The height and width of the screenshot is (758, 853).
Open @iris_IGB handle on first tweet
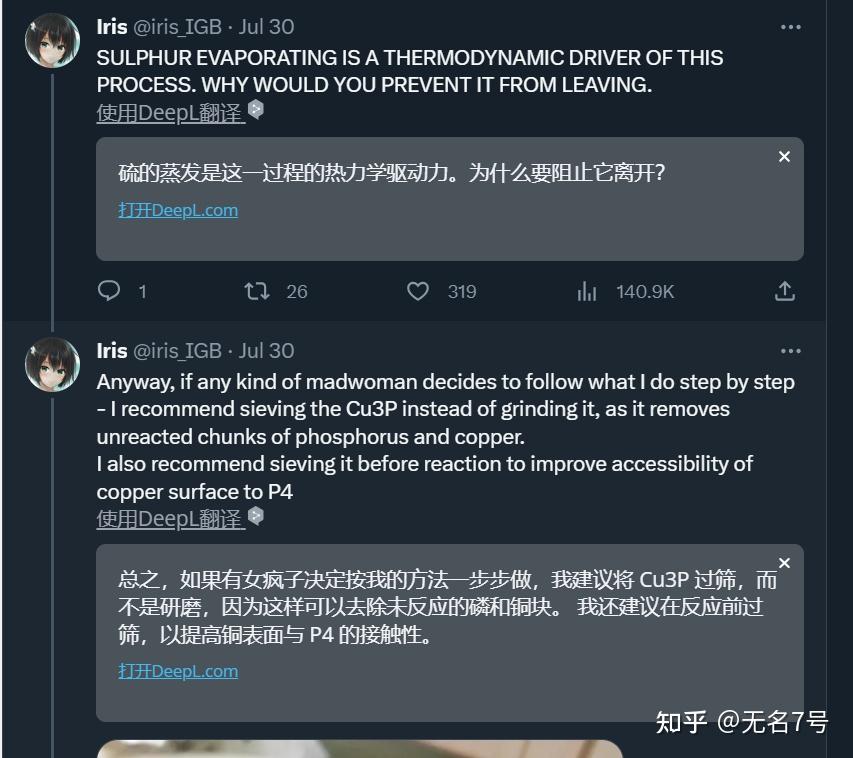click(177, 27)
